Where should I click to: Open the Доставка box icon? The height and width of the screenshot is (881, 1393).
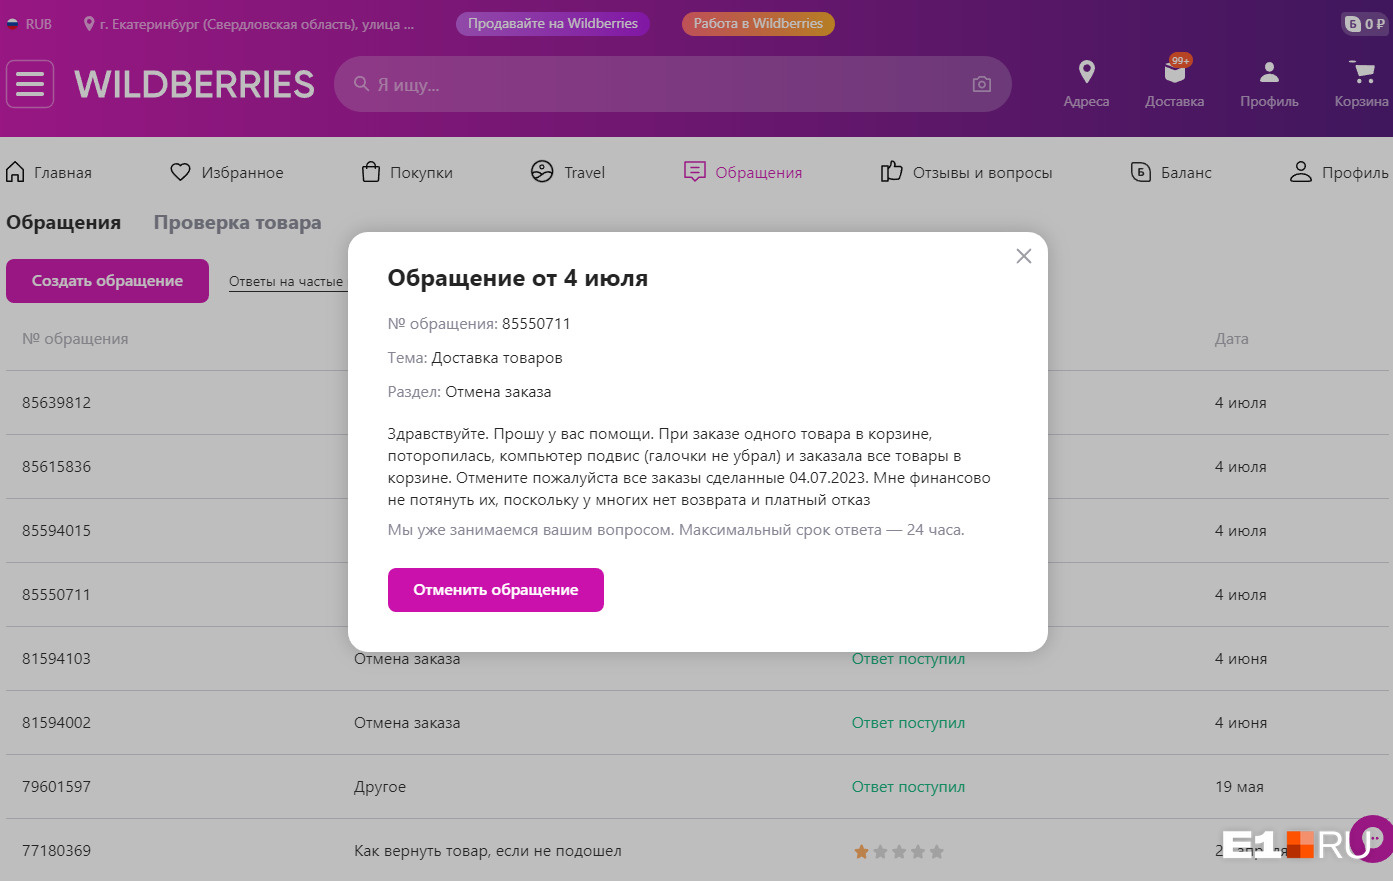pyautogui.click(x=1174, y=73)
